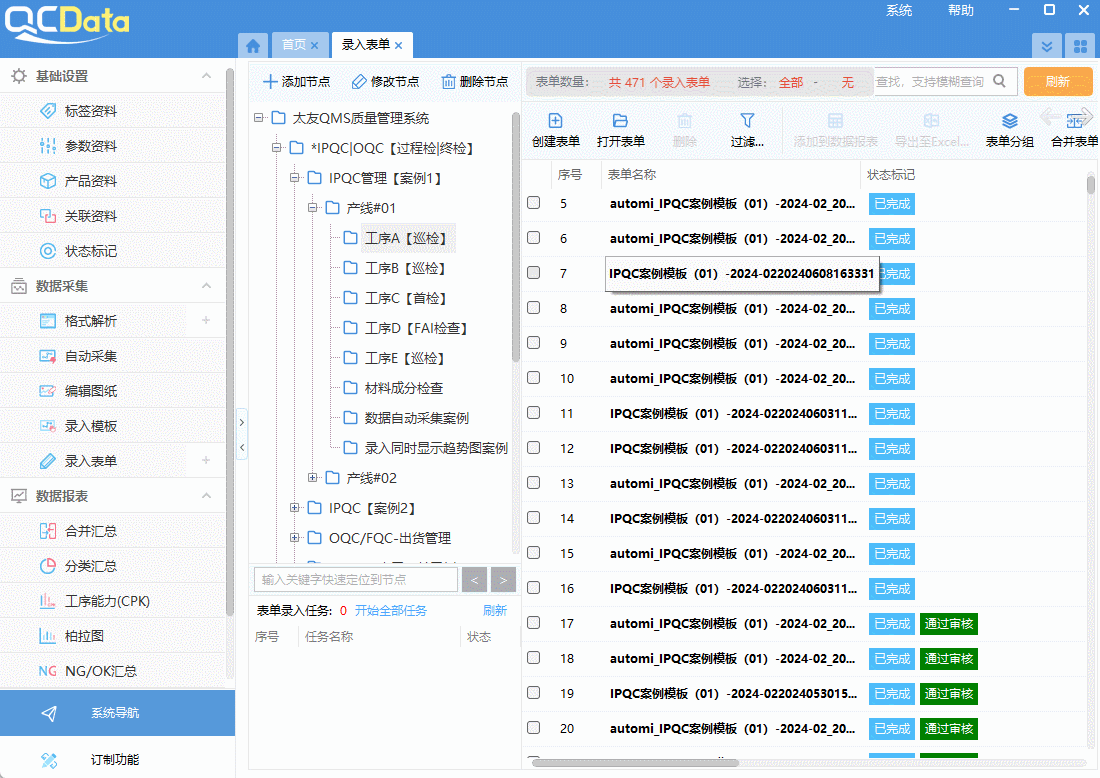Open 自动采集 in the data collection section
Screen dimensions: 1100x778
pyautogui.click(x=91, y=356)
